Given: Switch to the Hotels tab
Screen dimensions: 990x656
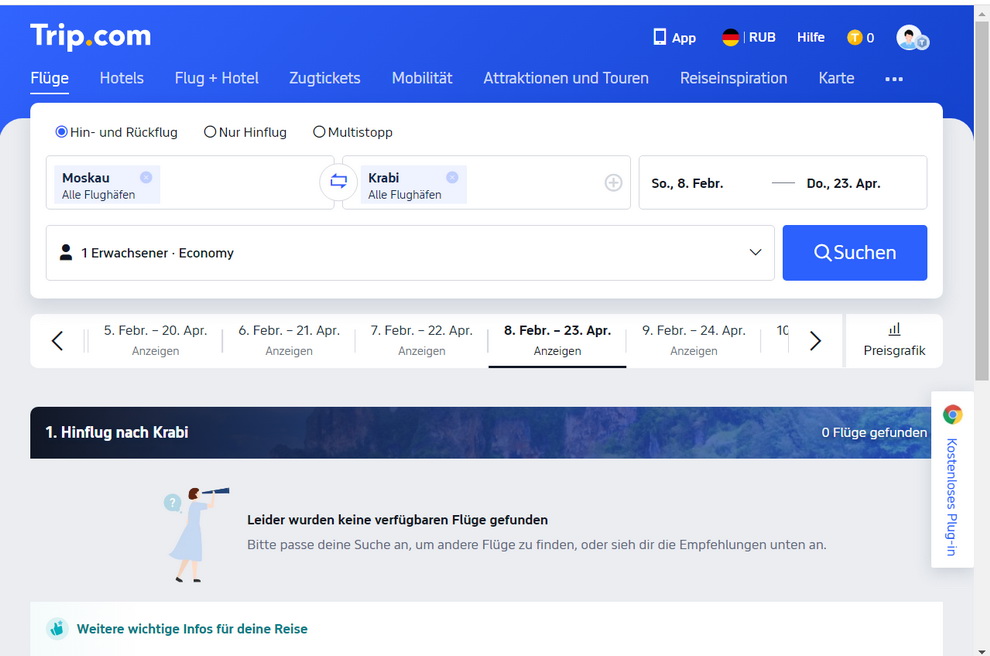Looking at the screenshot, I should [x=121, y=78].
